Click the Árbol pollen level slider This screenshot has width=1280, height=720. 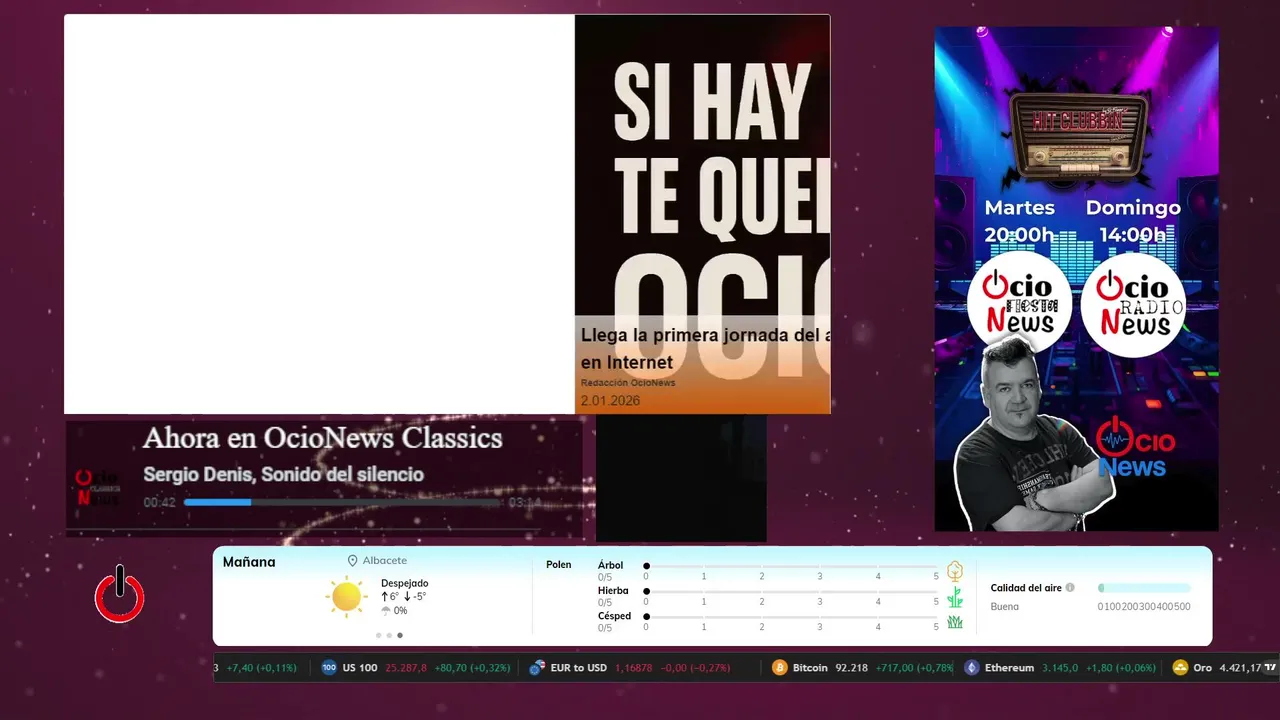[792, 566]
